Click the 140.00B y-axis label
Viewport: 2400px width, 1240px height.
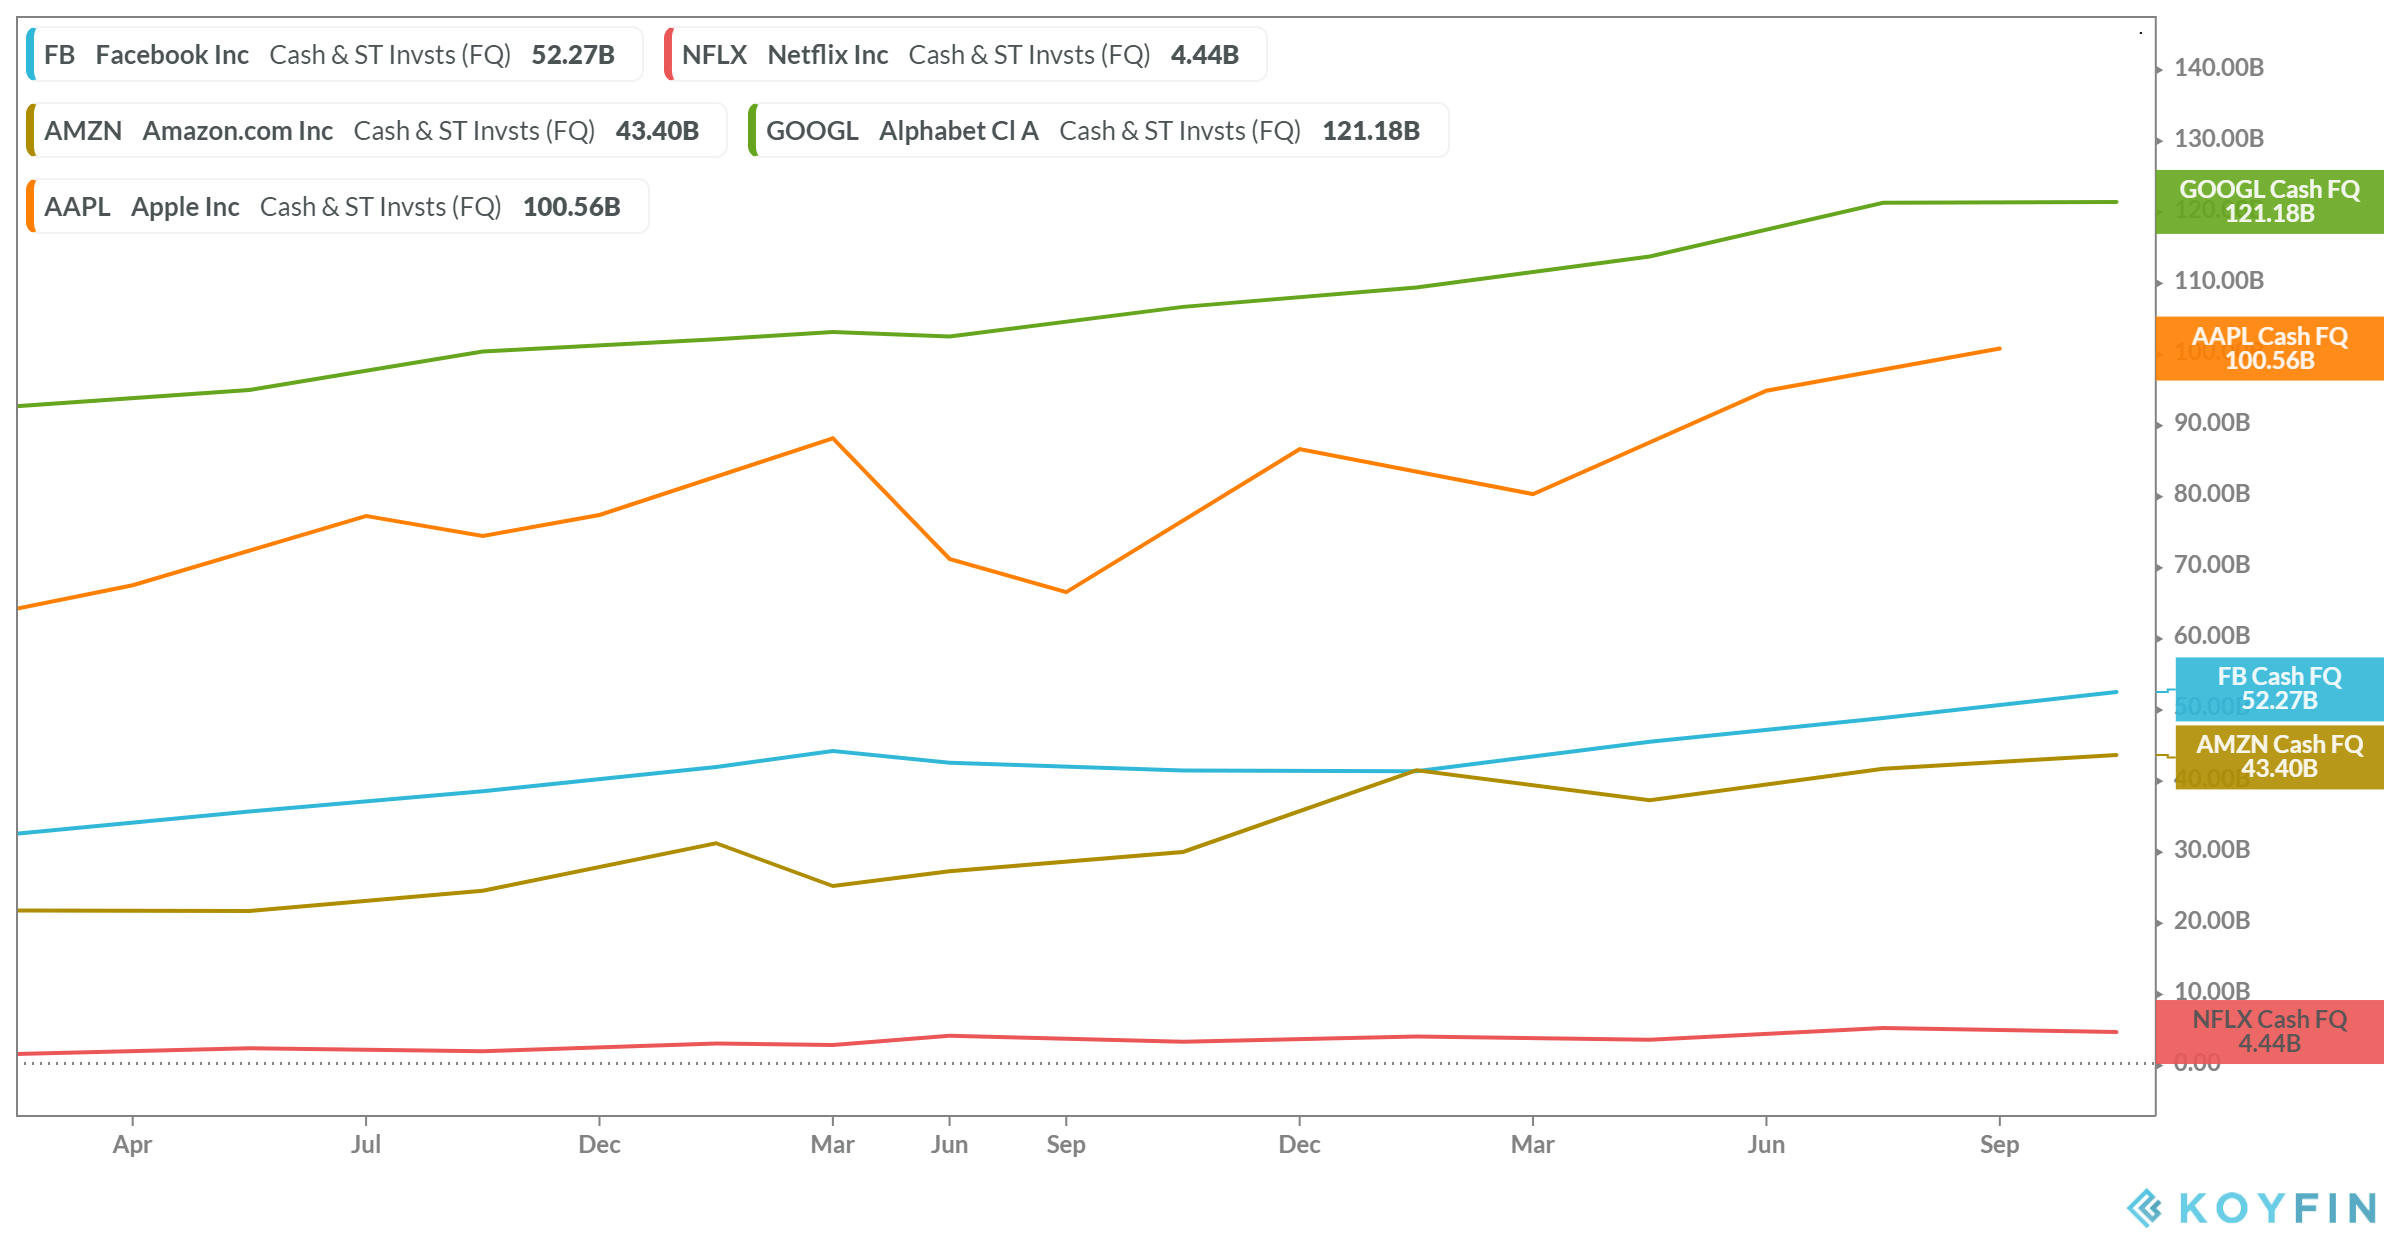point(2218,67)
